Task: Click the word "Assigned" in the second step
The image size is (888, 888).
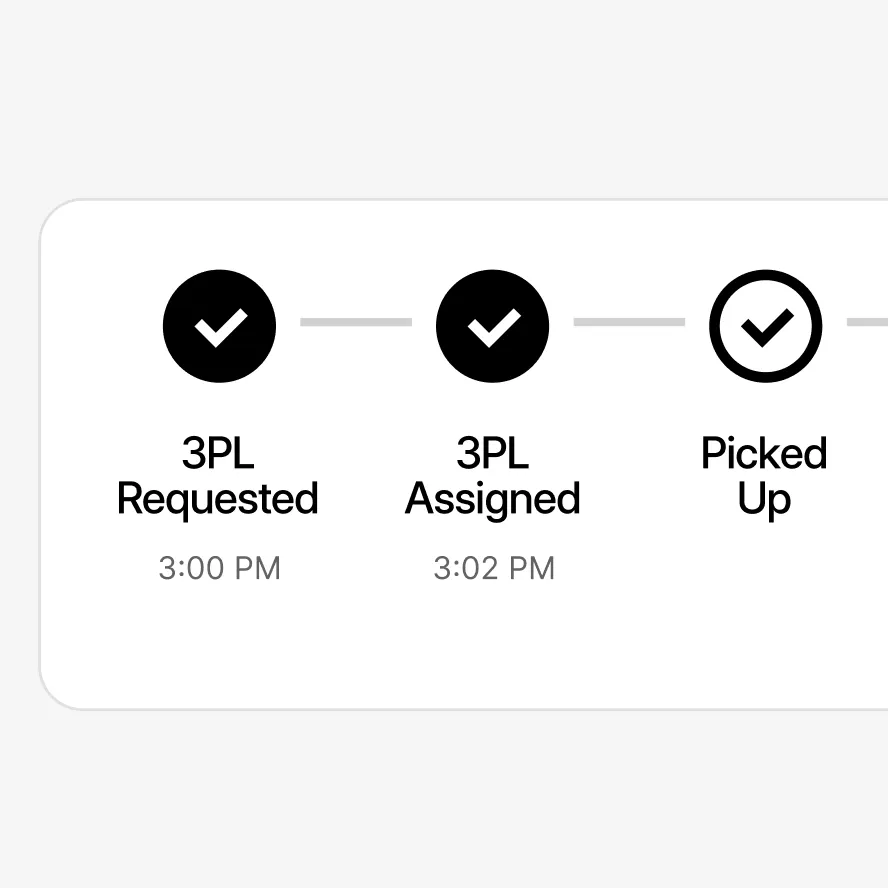Action: point(492,499)
